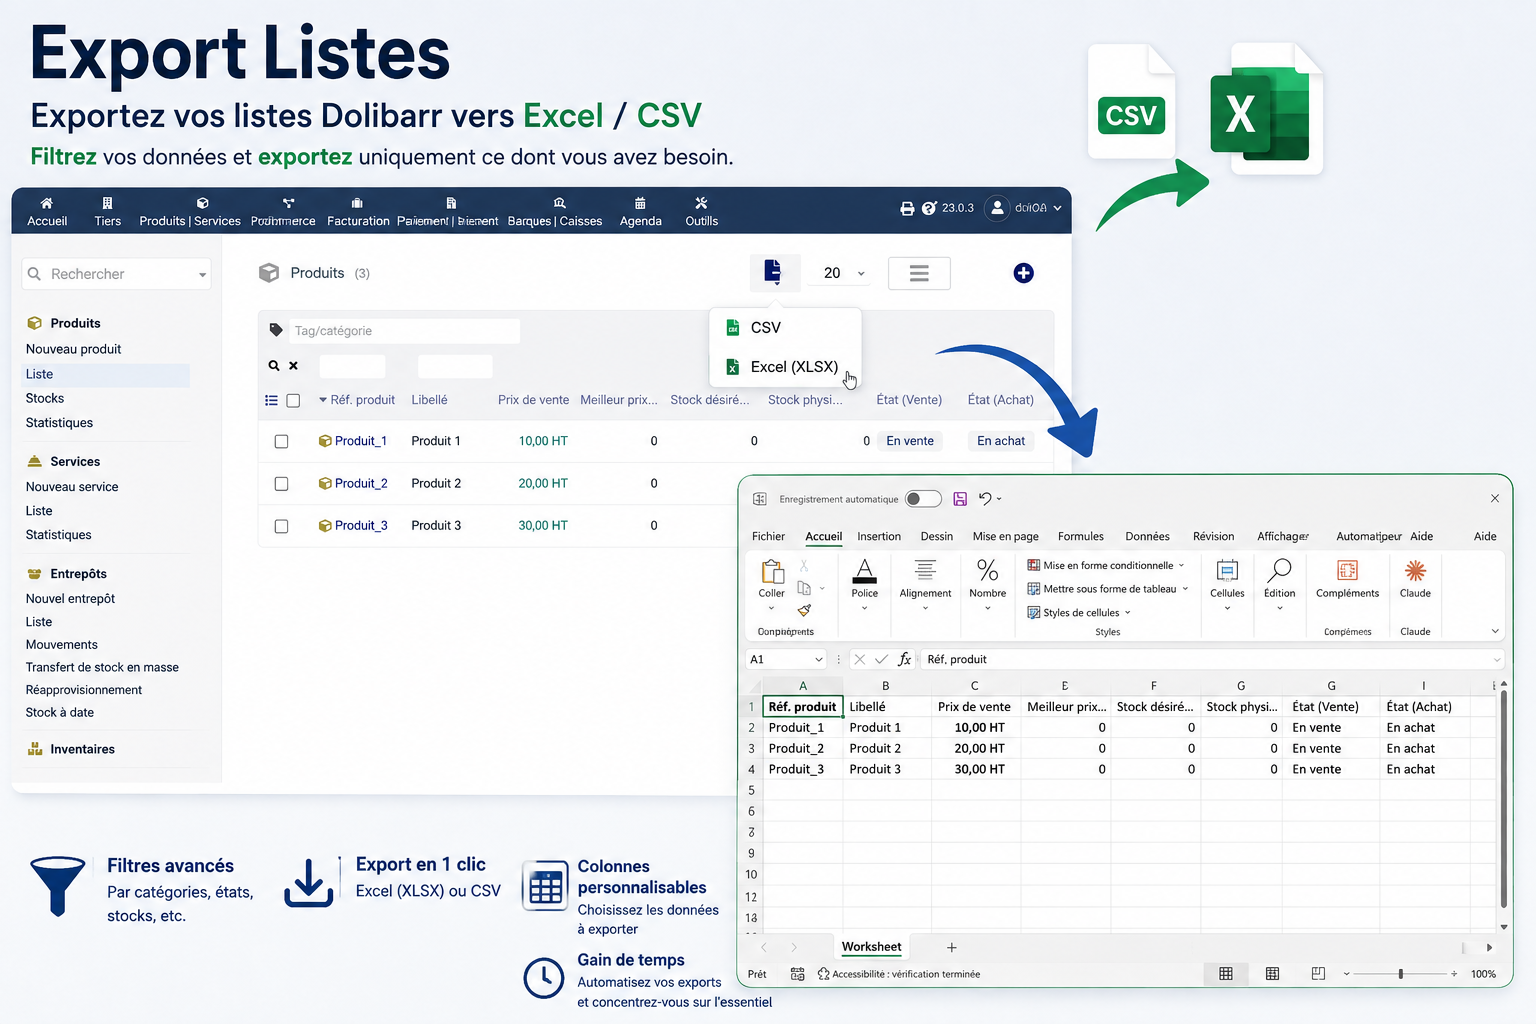The height and width of the screenshot is (1024, 1536).
Task: Click the fx insert function icon
Action: 905,659
